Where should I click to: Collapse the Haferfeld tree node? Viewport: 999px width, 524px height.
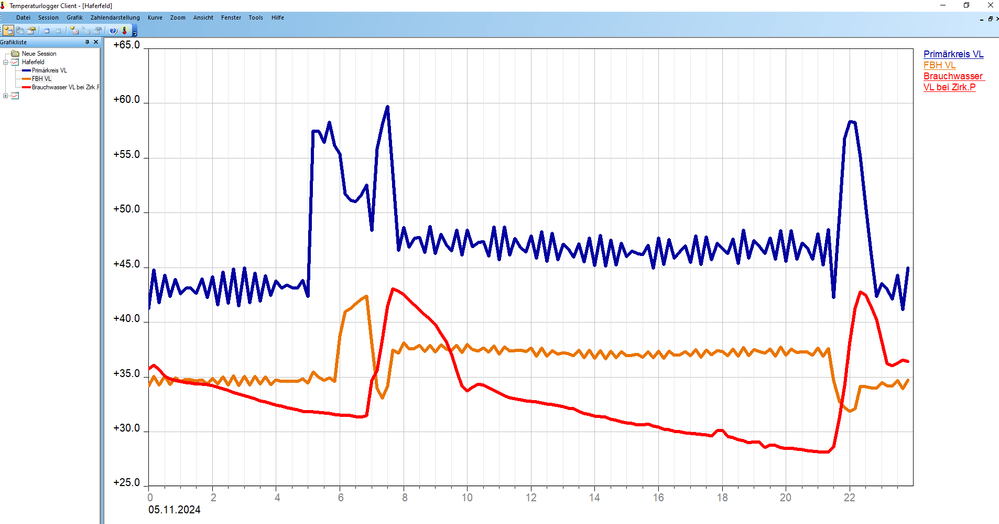[6, 61]
